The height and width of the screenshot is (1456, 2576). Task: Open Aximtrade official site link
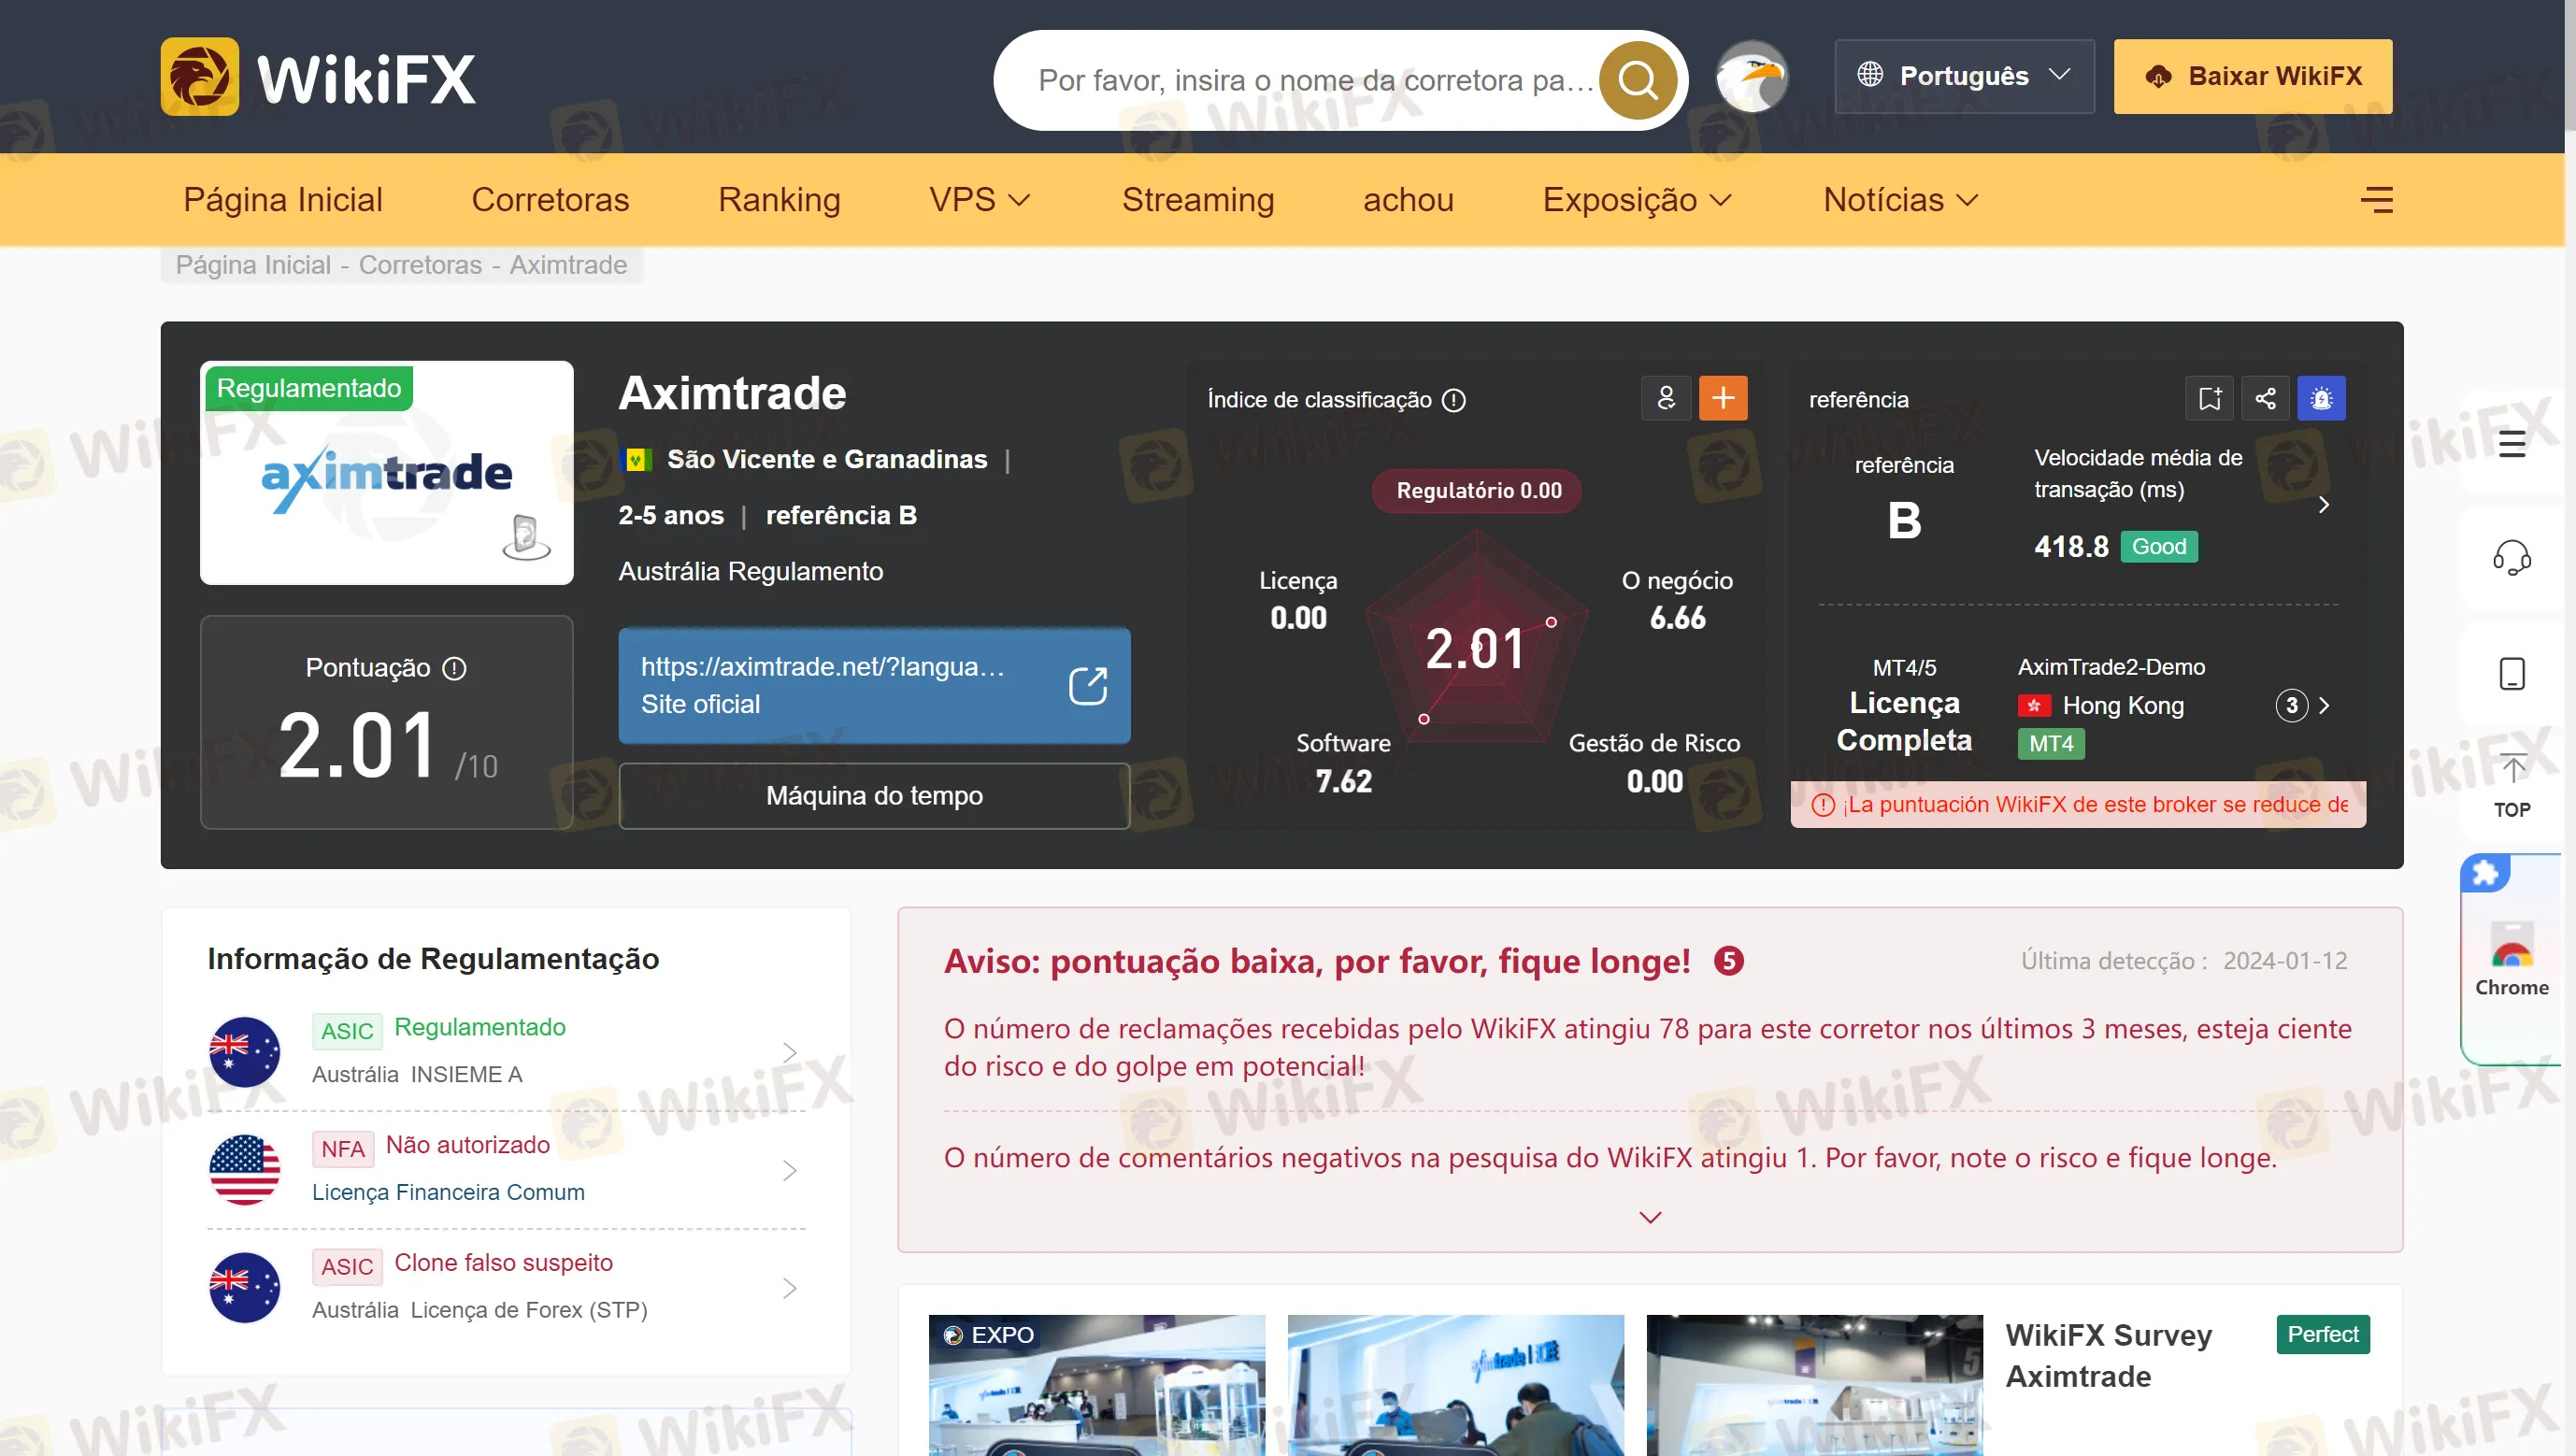874,686
